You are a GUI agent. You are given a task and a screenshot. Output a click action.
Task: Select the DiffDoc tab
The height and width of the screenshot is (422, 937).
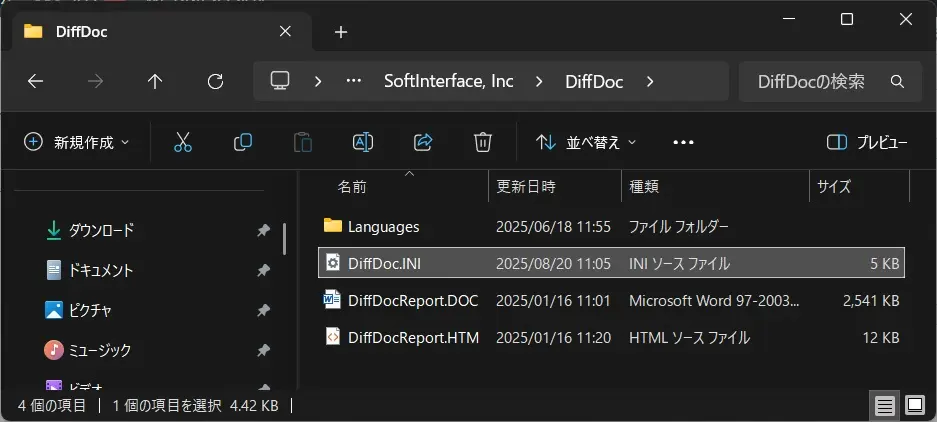tap(161, 32)
